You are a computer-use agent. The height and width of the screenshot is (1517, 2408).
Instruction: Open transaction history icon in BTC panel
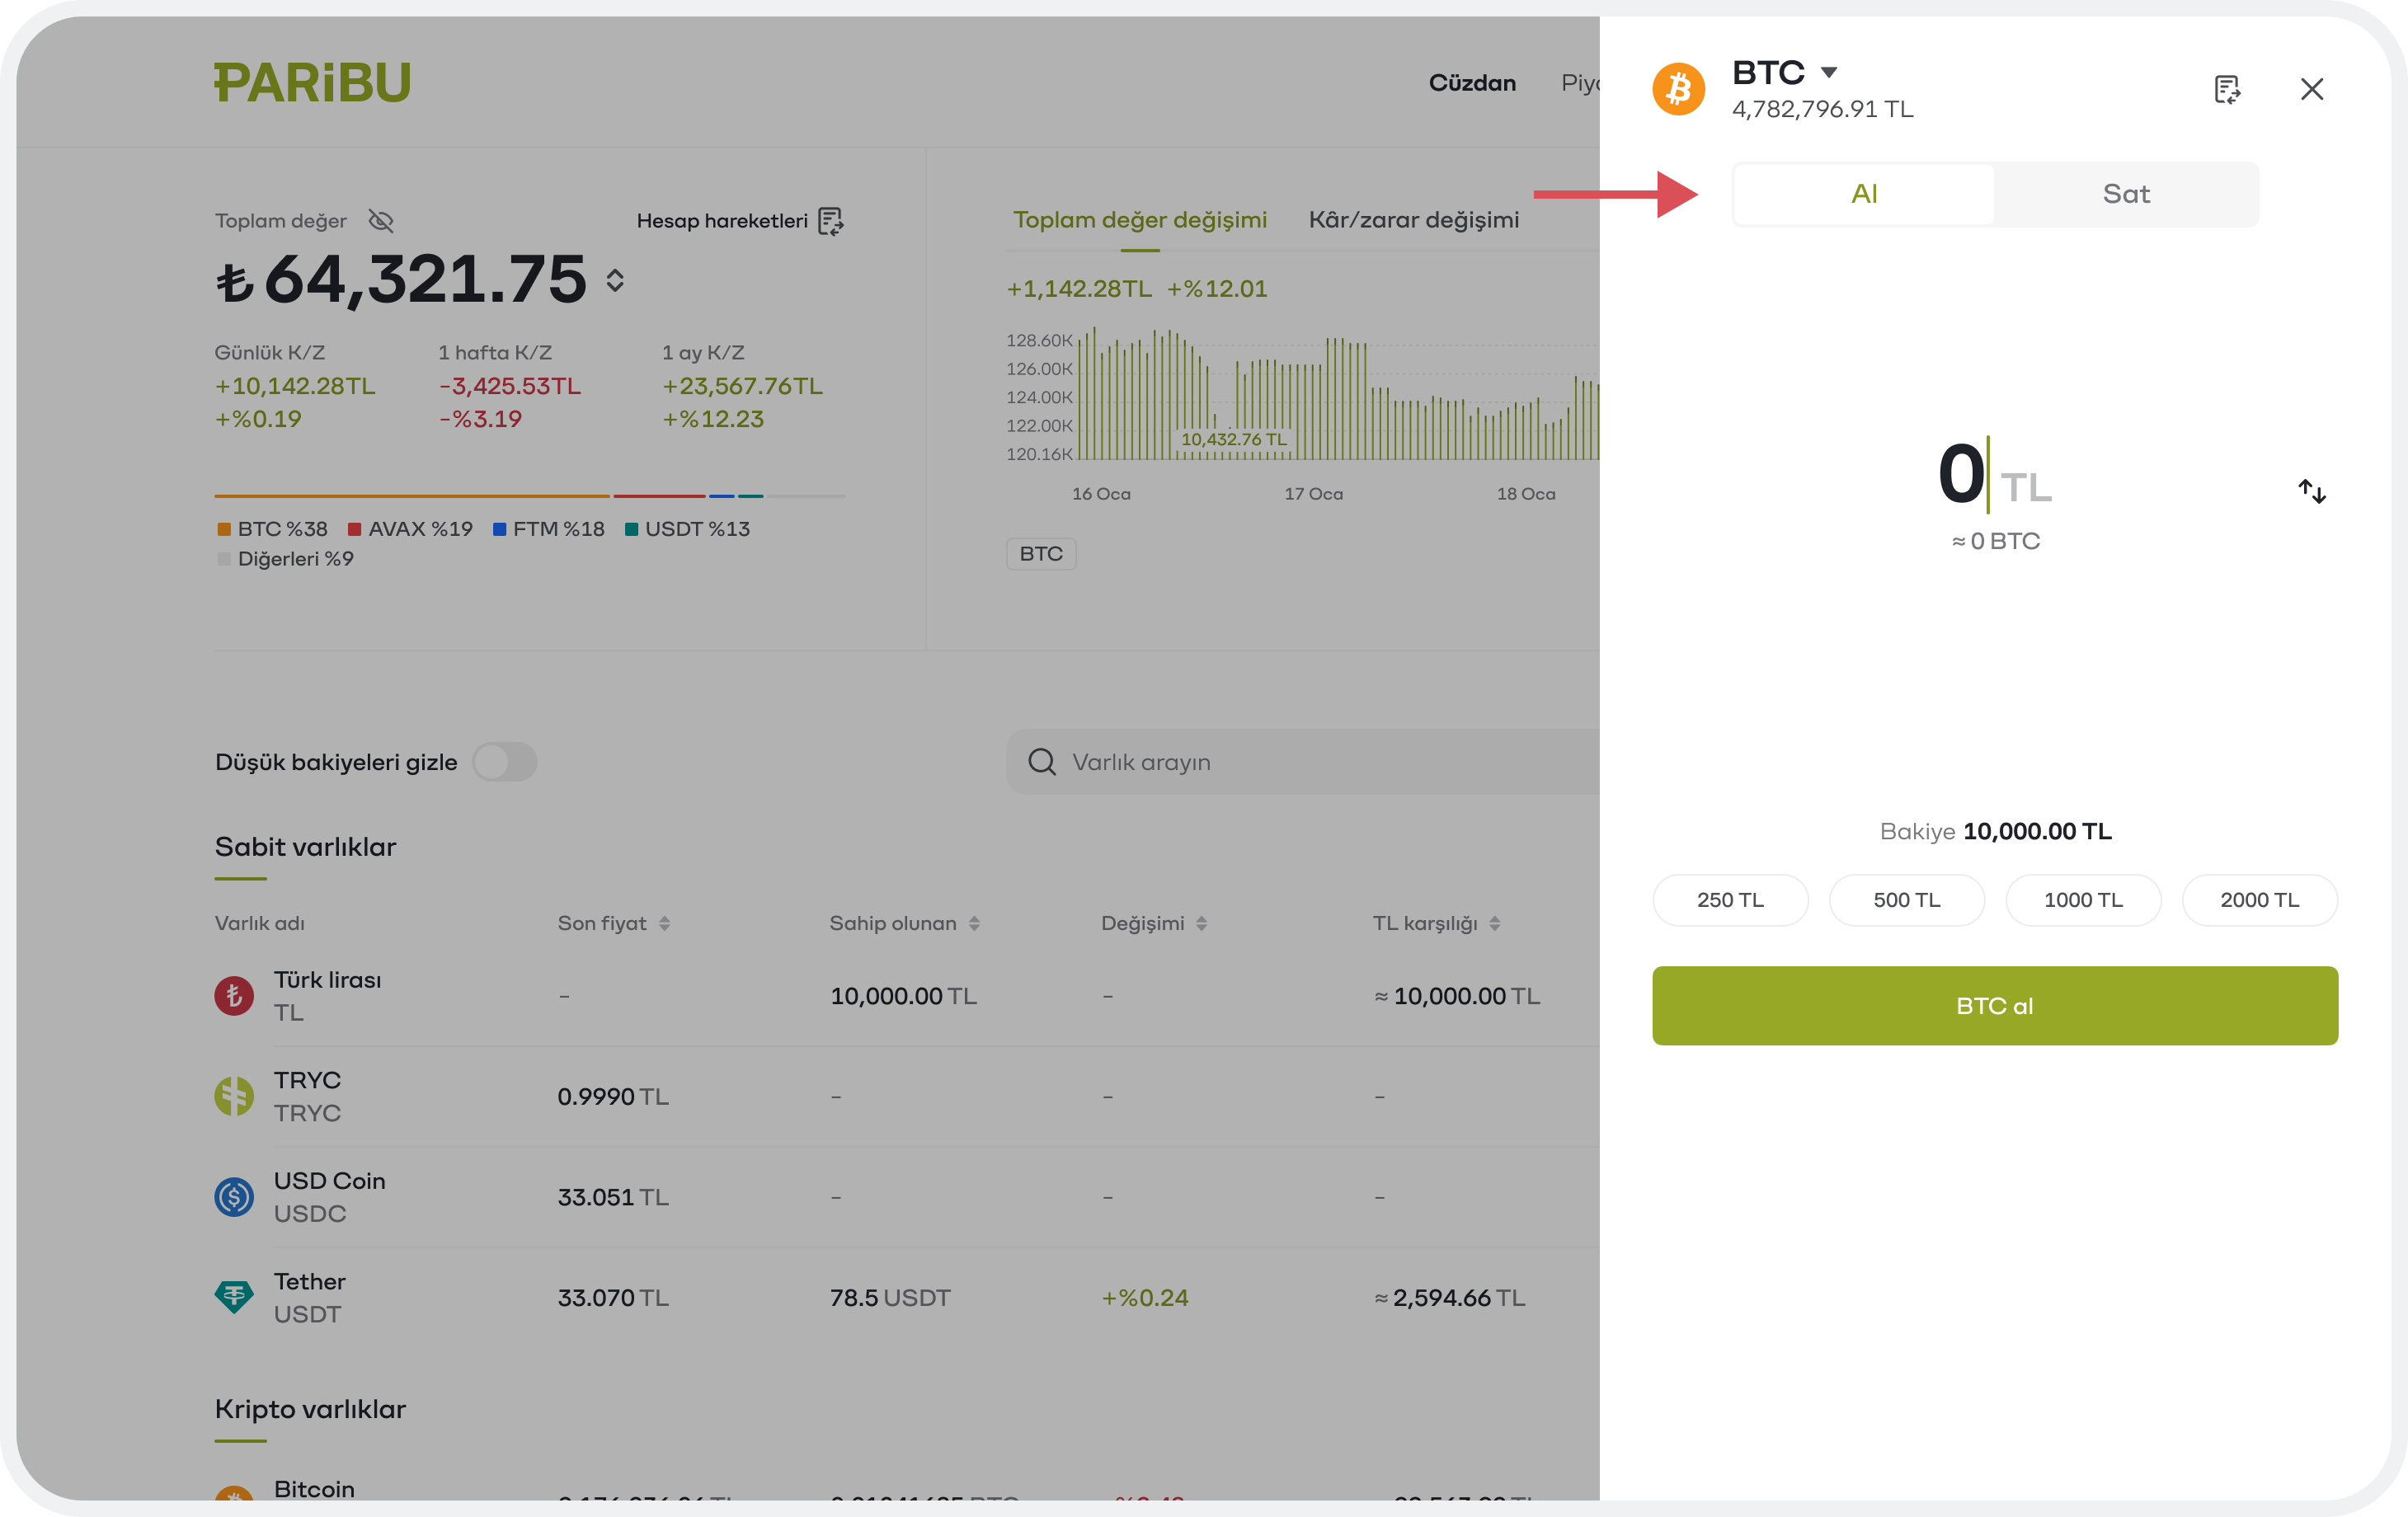(2226, 89)
